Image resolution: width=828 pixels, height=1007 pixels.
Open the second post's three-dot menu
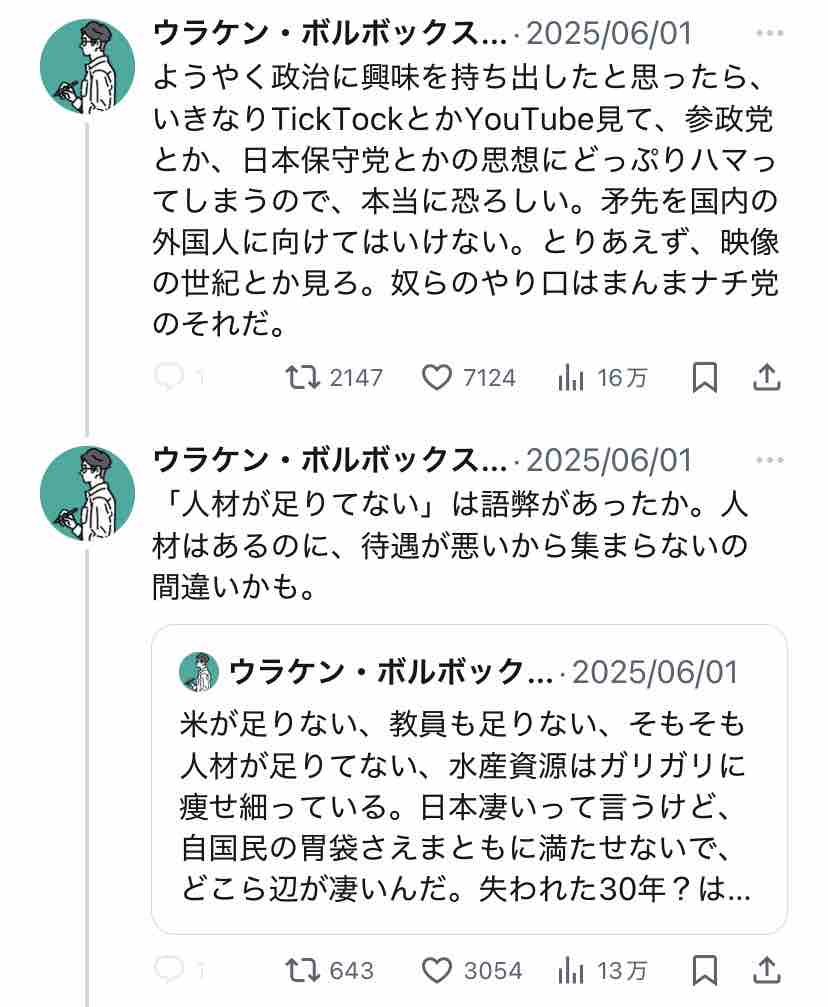pyautogui.click(x=770, y=460)
